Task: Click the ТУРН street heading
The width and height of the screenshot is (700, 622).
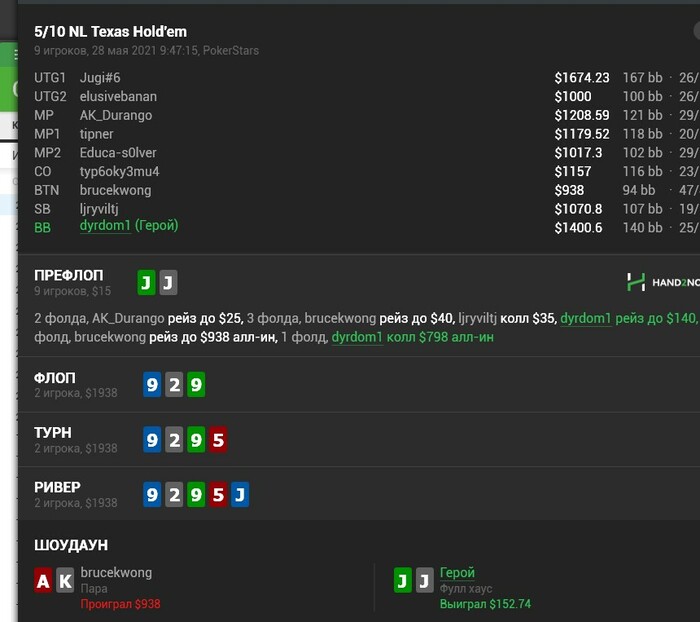Action: click(x=53, y=433)
